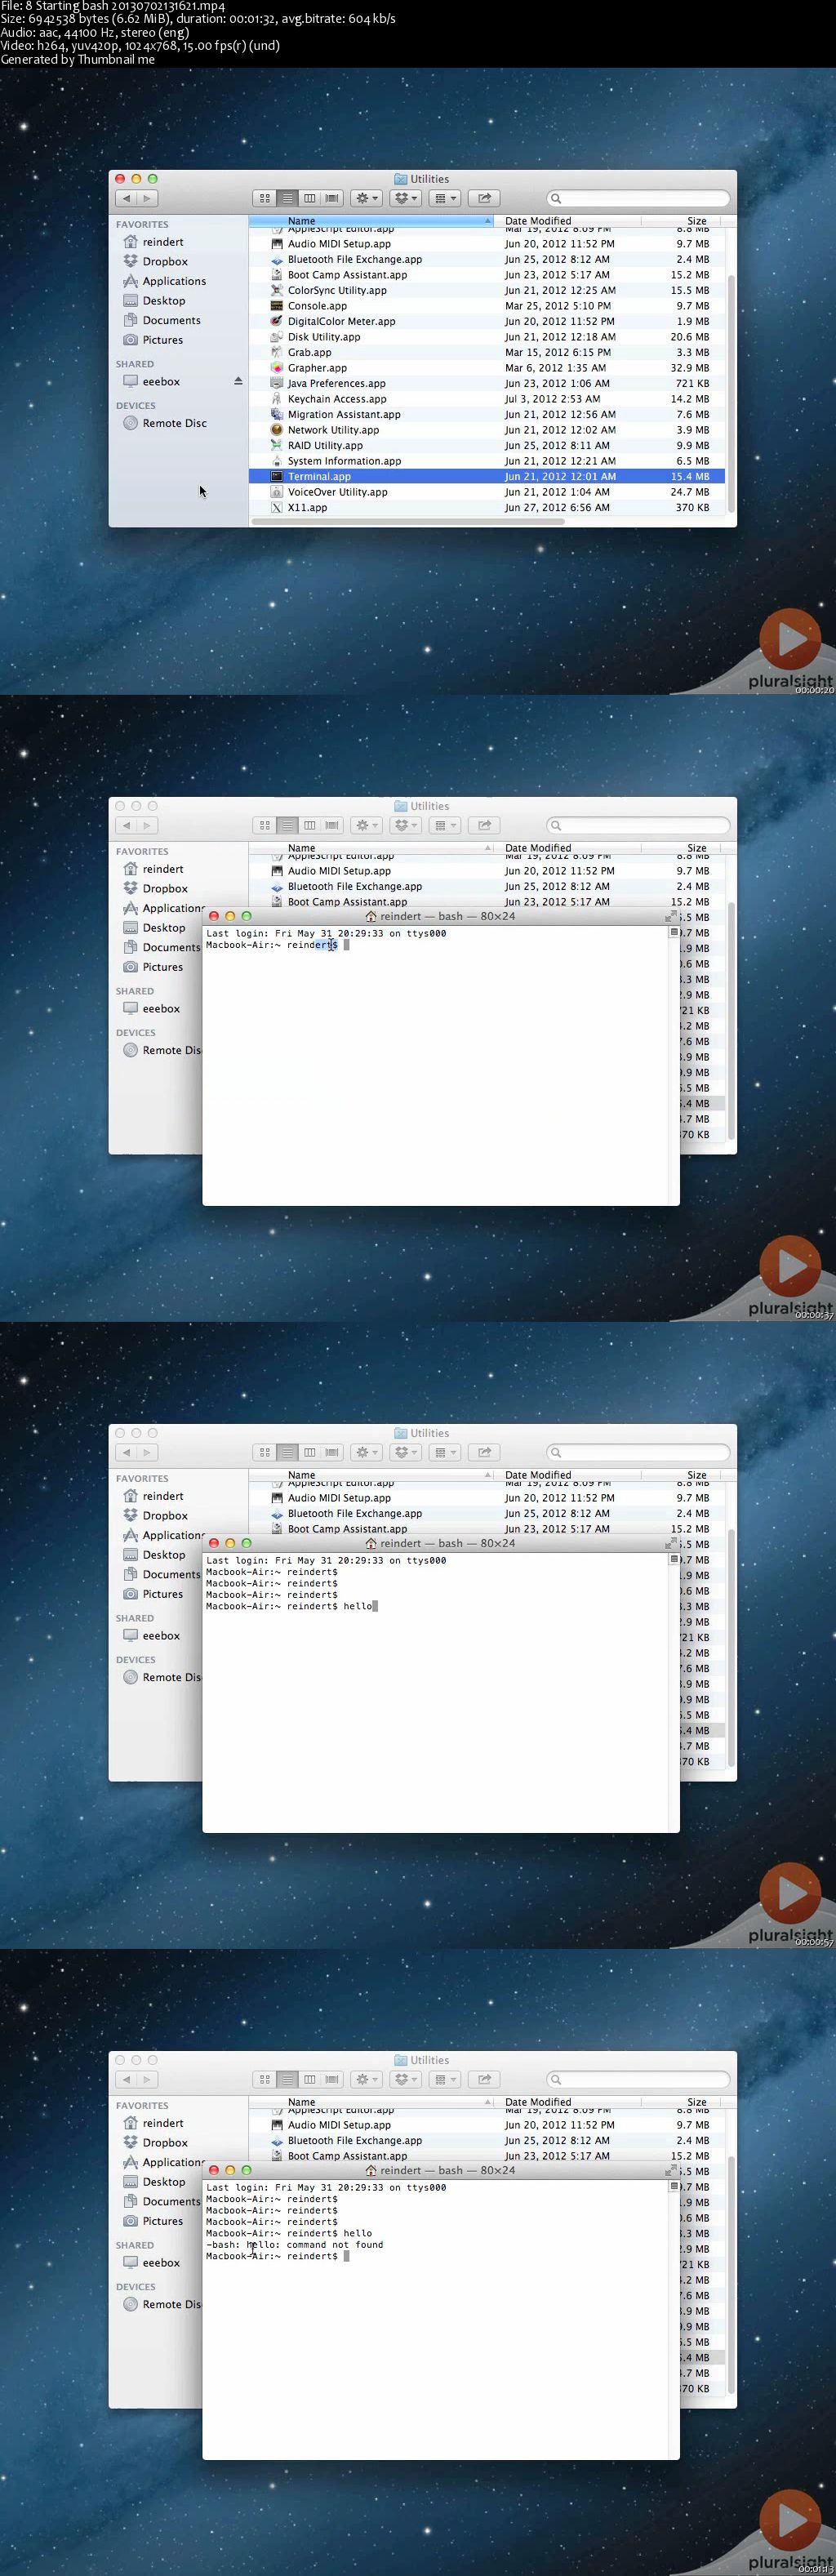Focus the search field in active Finder window

pos(638,198)
